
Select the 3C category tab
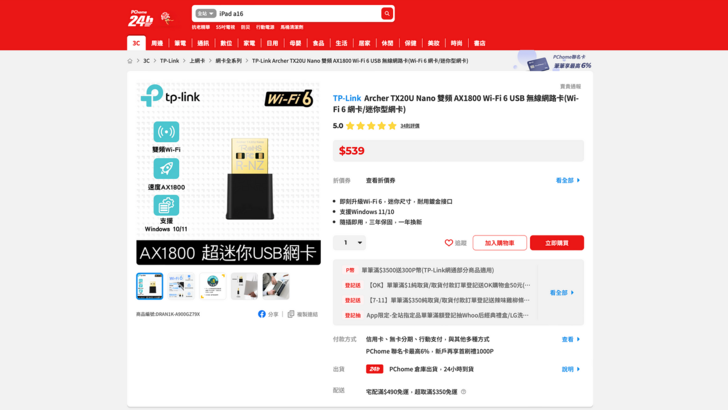136,43
